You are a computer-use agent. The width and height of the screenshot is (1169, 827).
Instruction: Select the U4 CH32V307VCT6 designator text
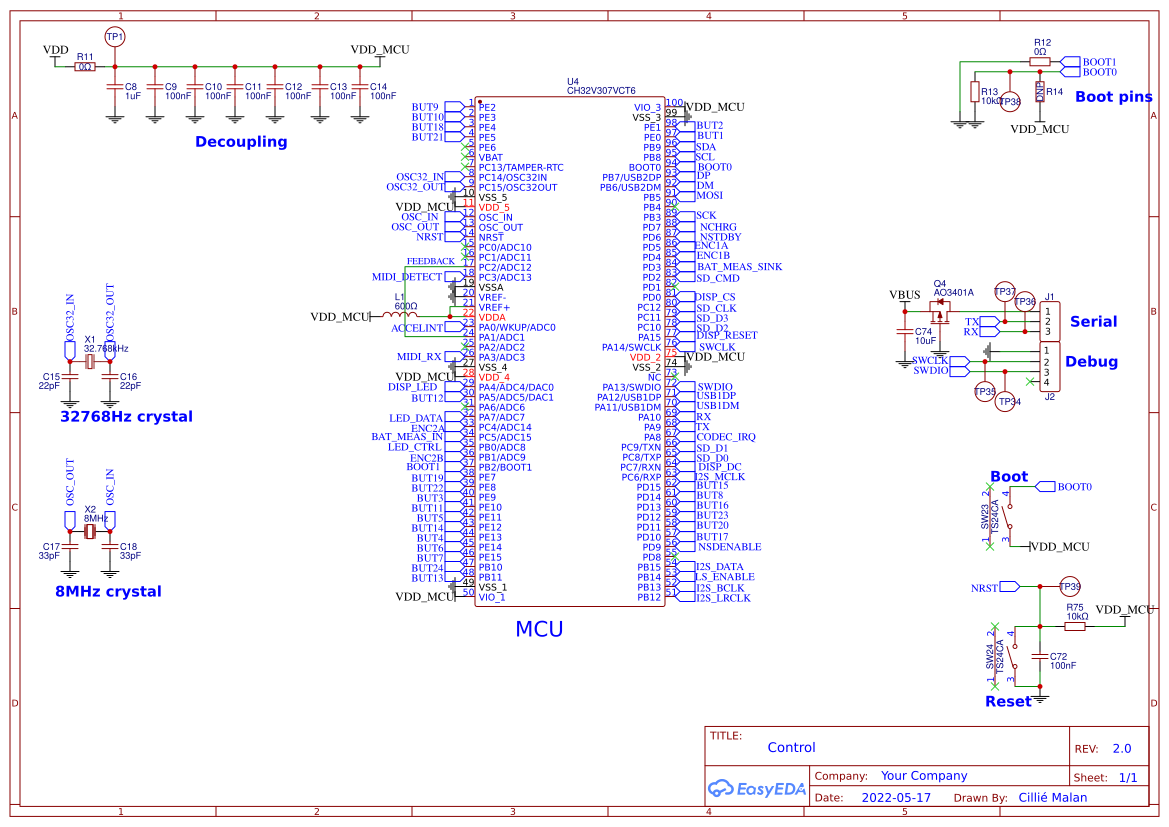(600, 86)
